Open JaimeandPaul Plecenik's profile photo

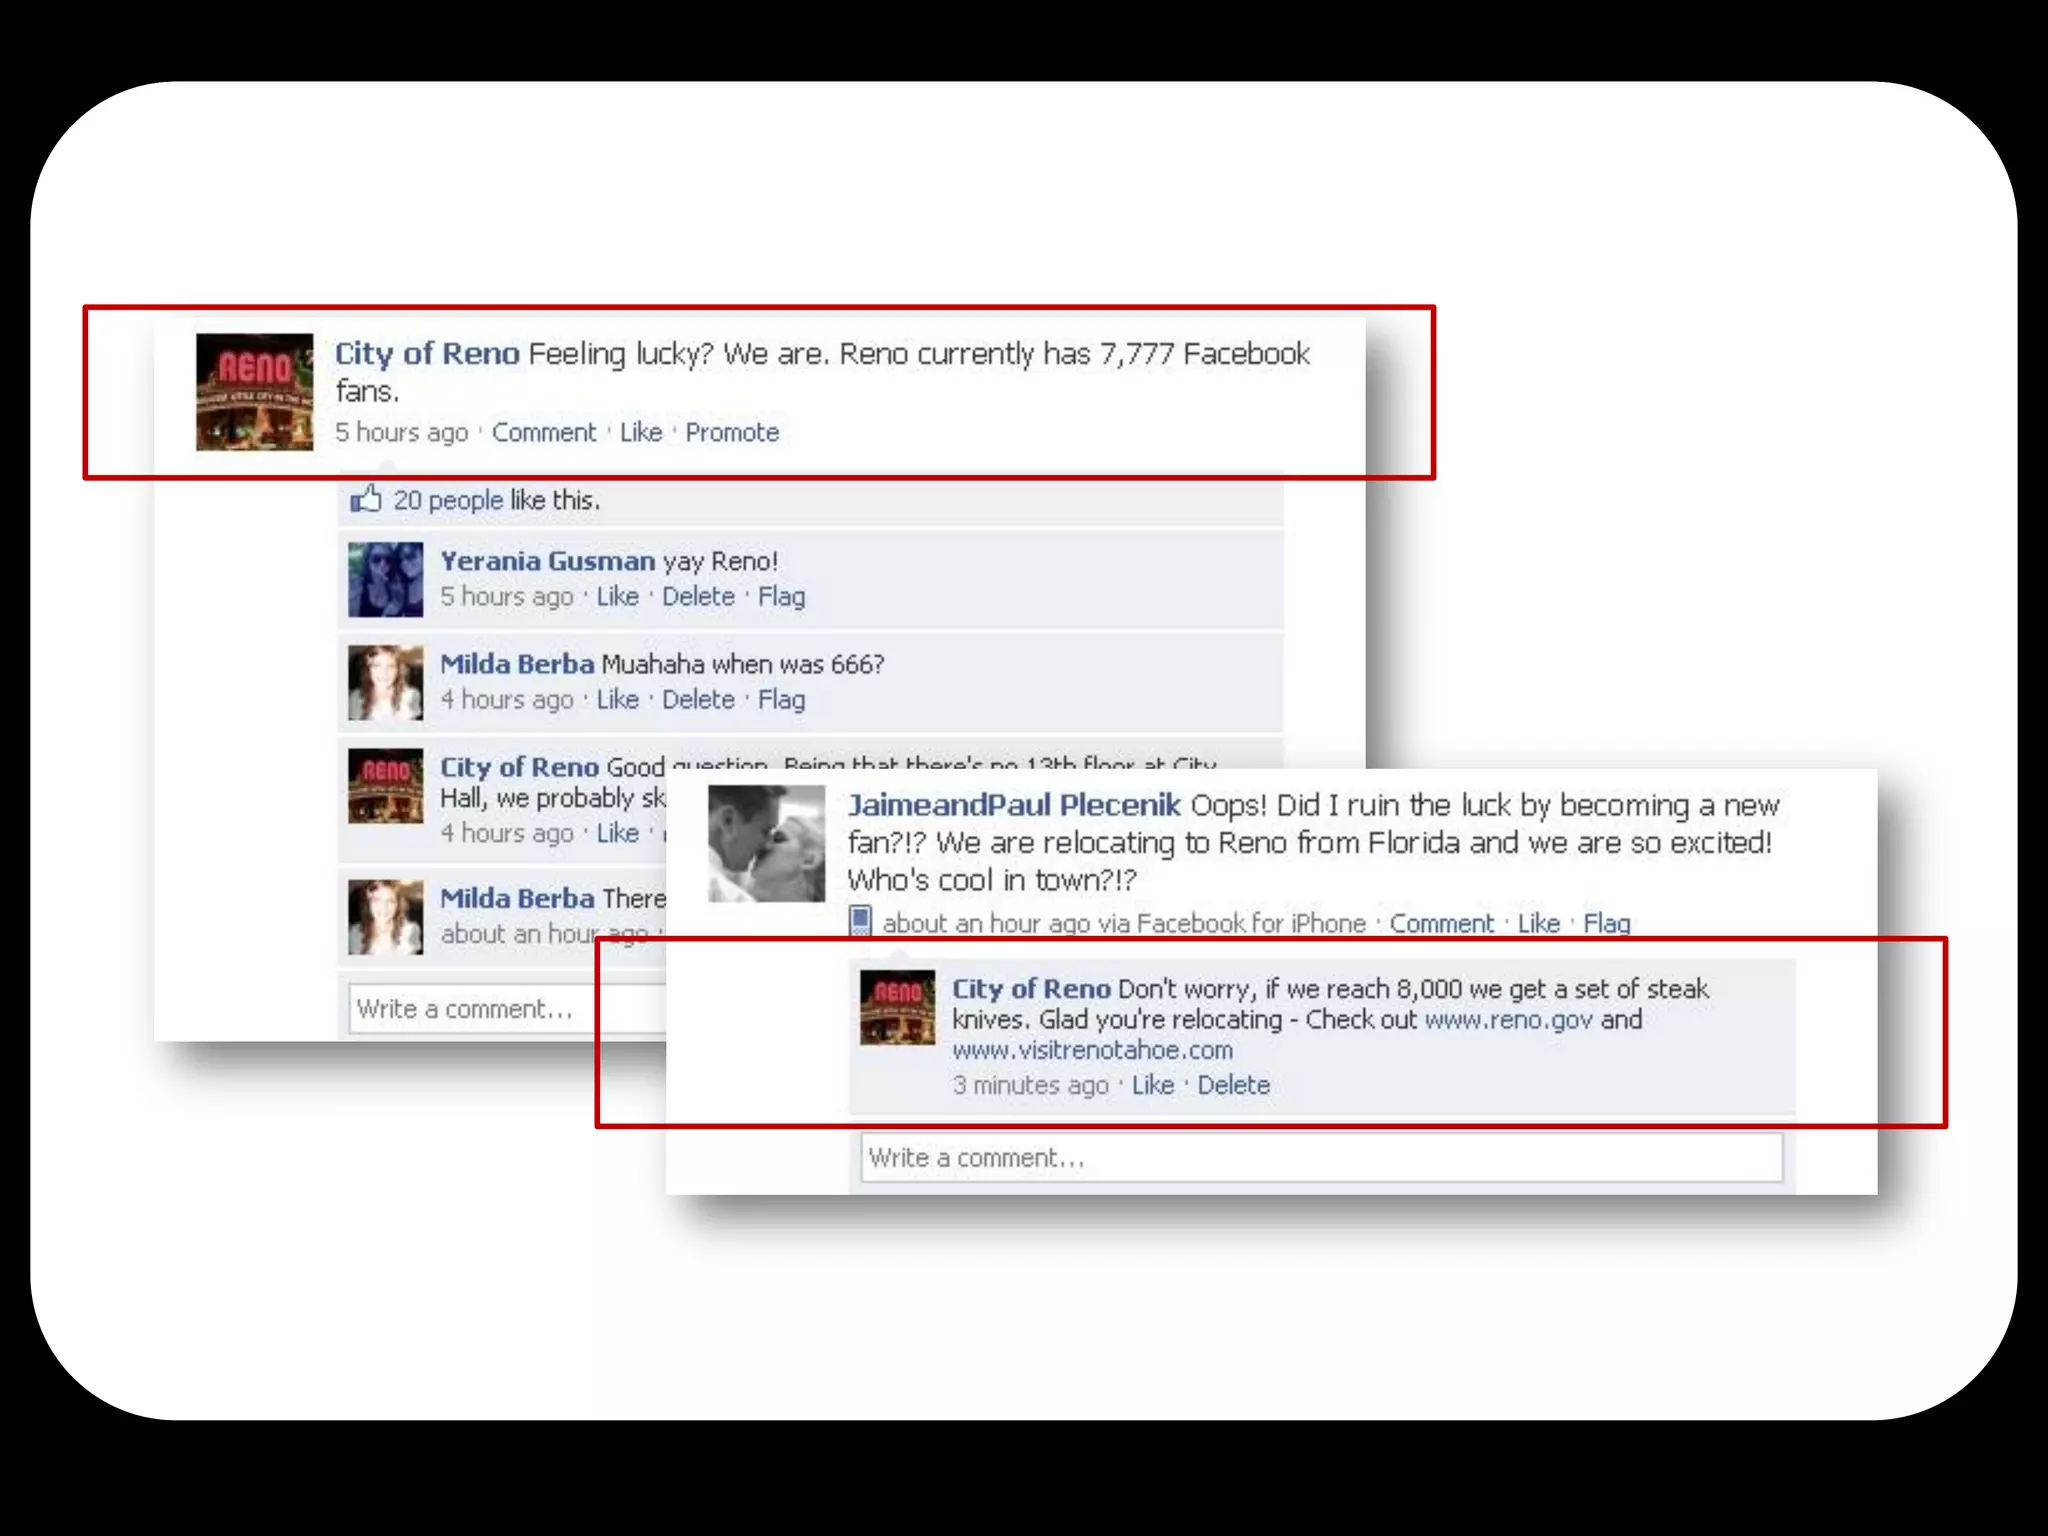pos(767,844)
